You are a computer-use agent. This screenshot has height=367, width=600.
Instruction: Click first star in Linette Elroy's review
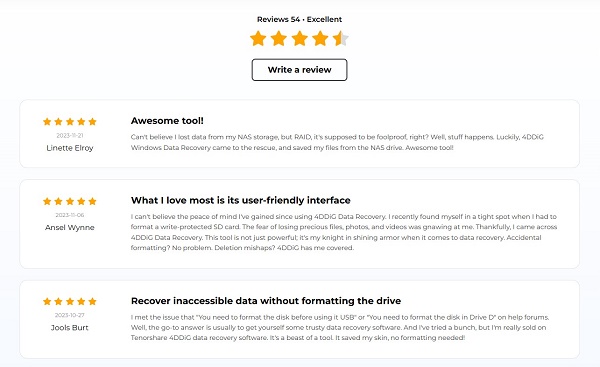[x=47, y=122]
